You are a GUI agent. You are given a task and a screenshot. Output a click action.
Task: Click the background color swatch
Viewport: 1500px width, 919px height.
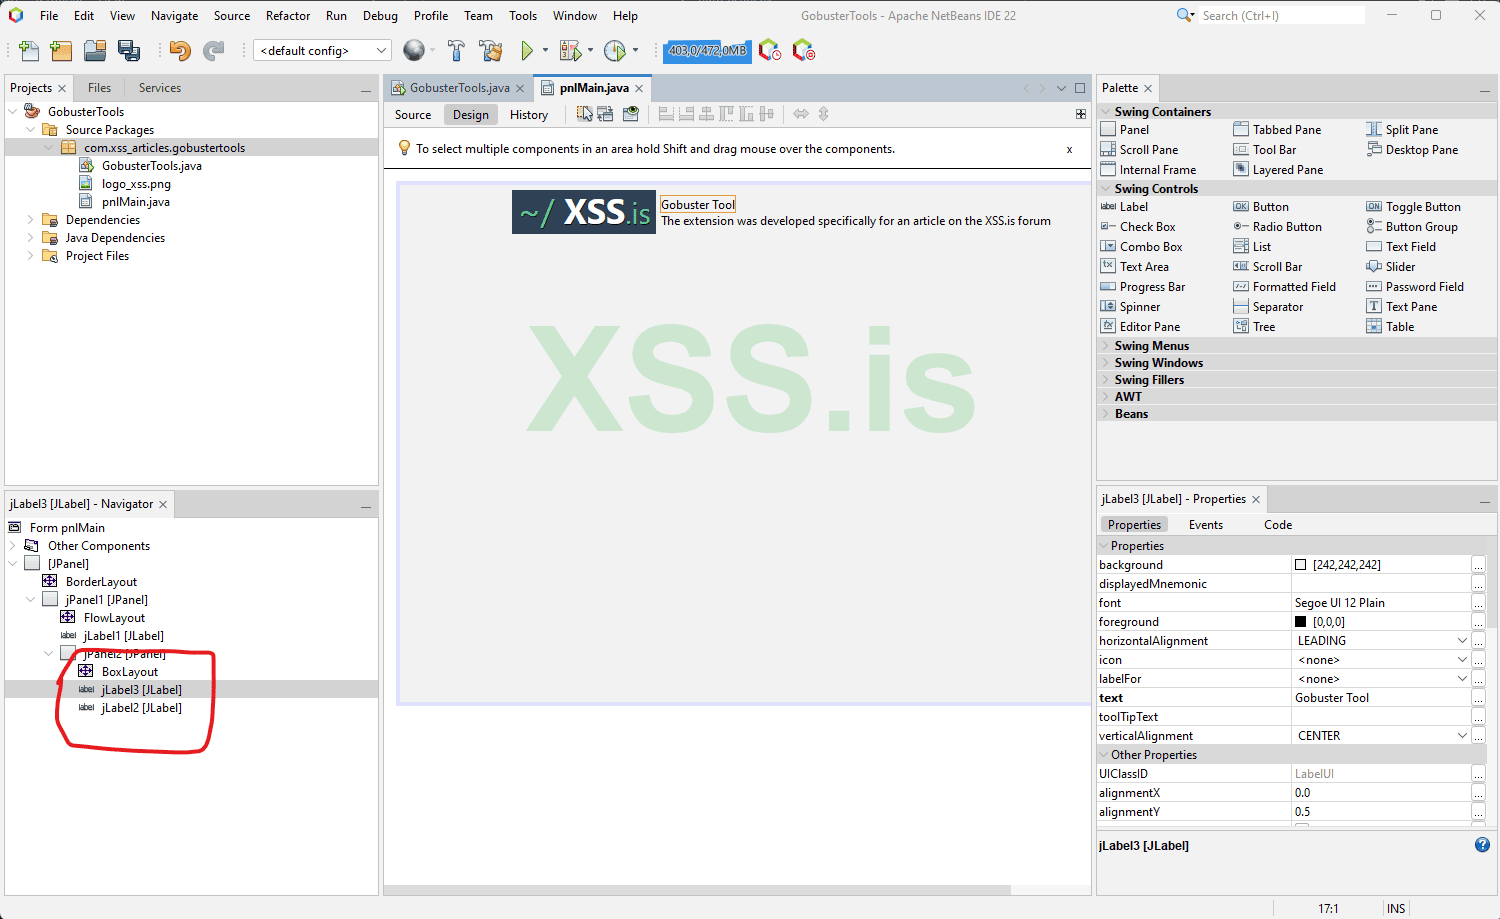pos(1301,565)
